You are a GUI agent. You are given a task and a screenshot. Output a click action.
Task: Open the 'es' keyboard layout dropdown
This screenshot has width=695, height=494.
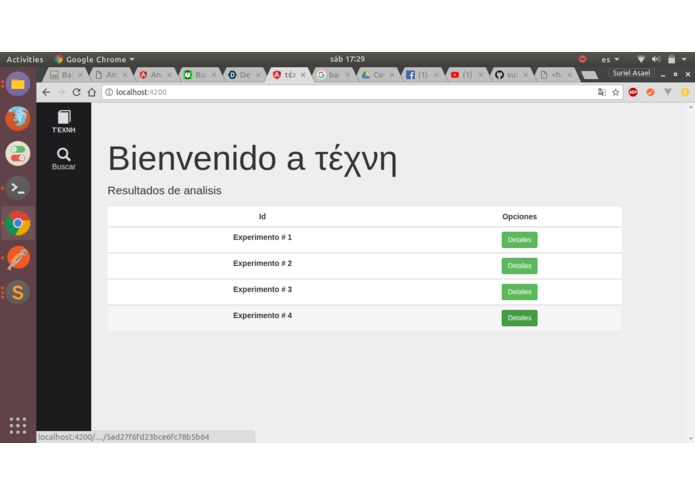[610, 59]
